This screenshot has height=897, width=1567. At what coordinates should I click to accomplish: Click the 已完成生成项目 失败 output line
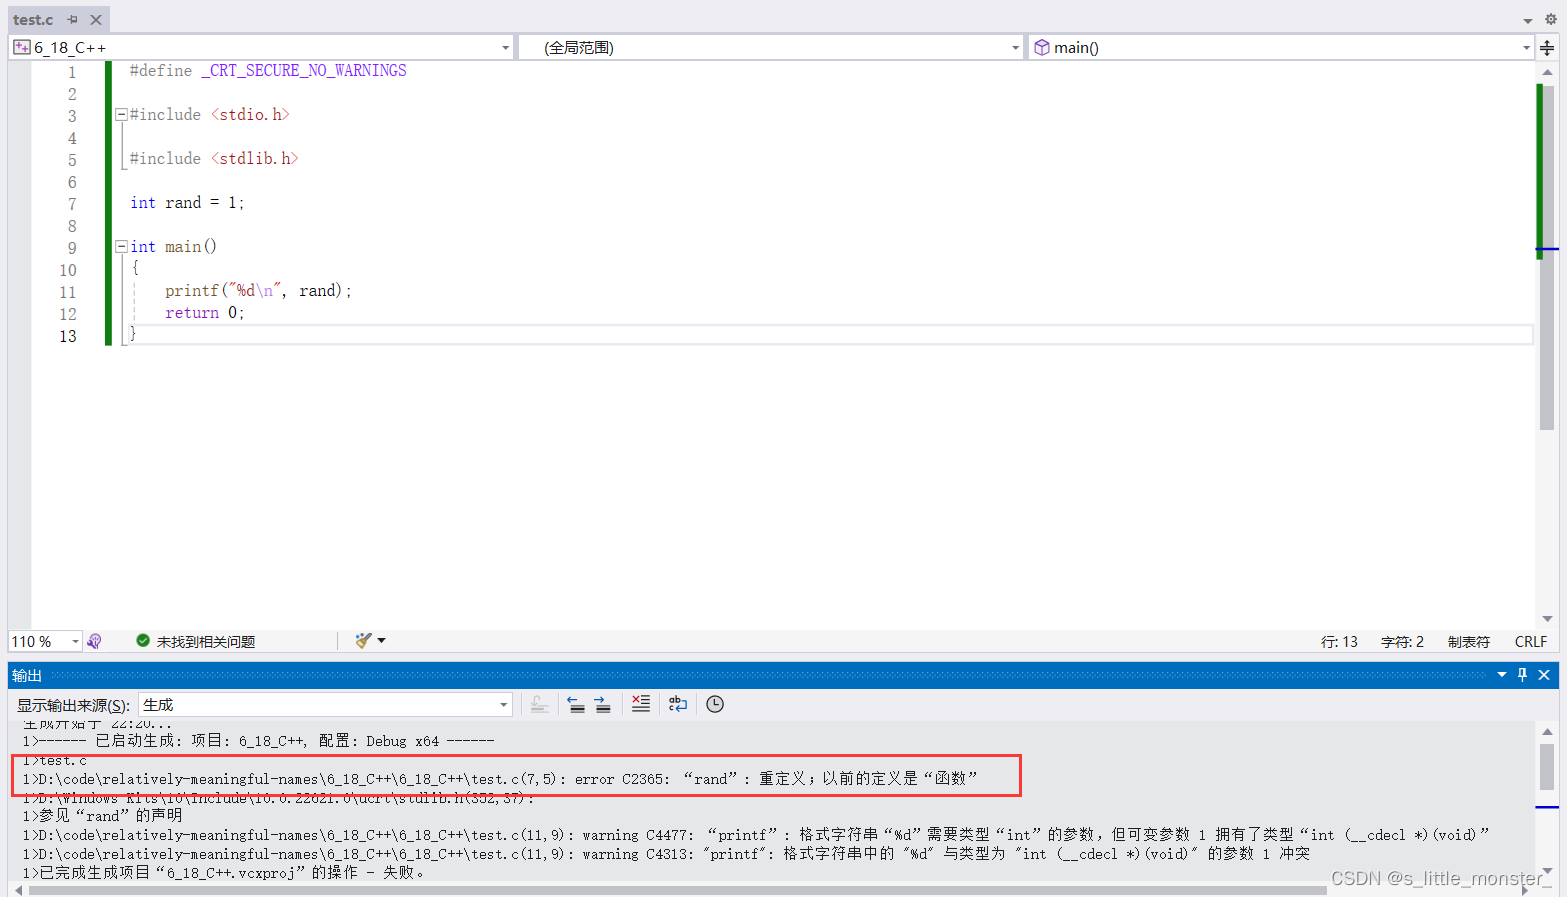point(225,873)
